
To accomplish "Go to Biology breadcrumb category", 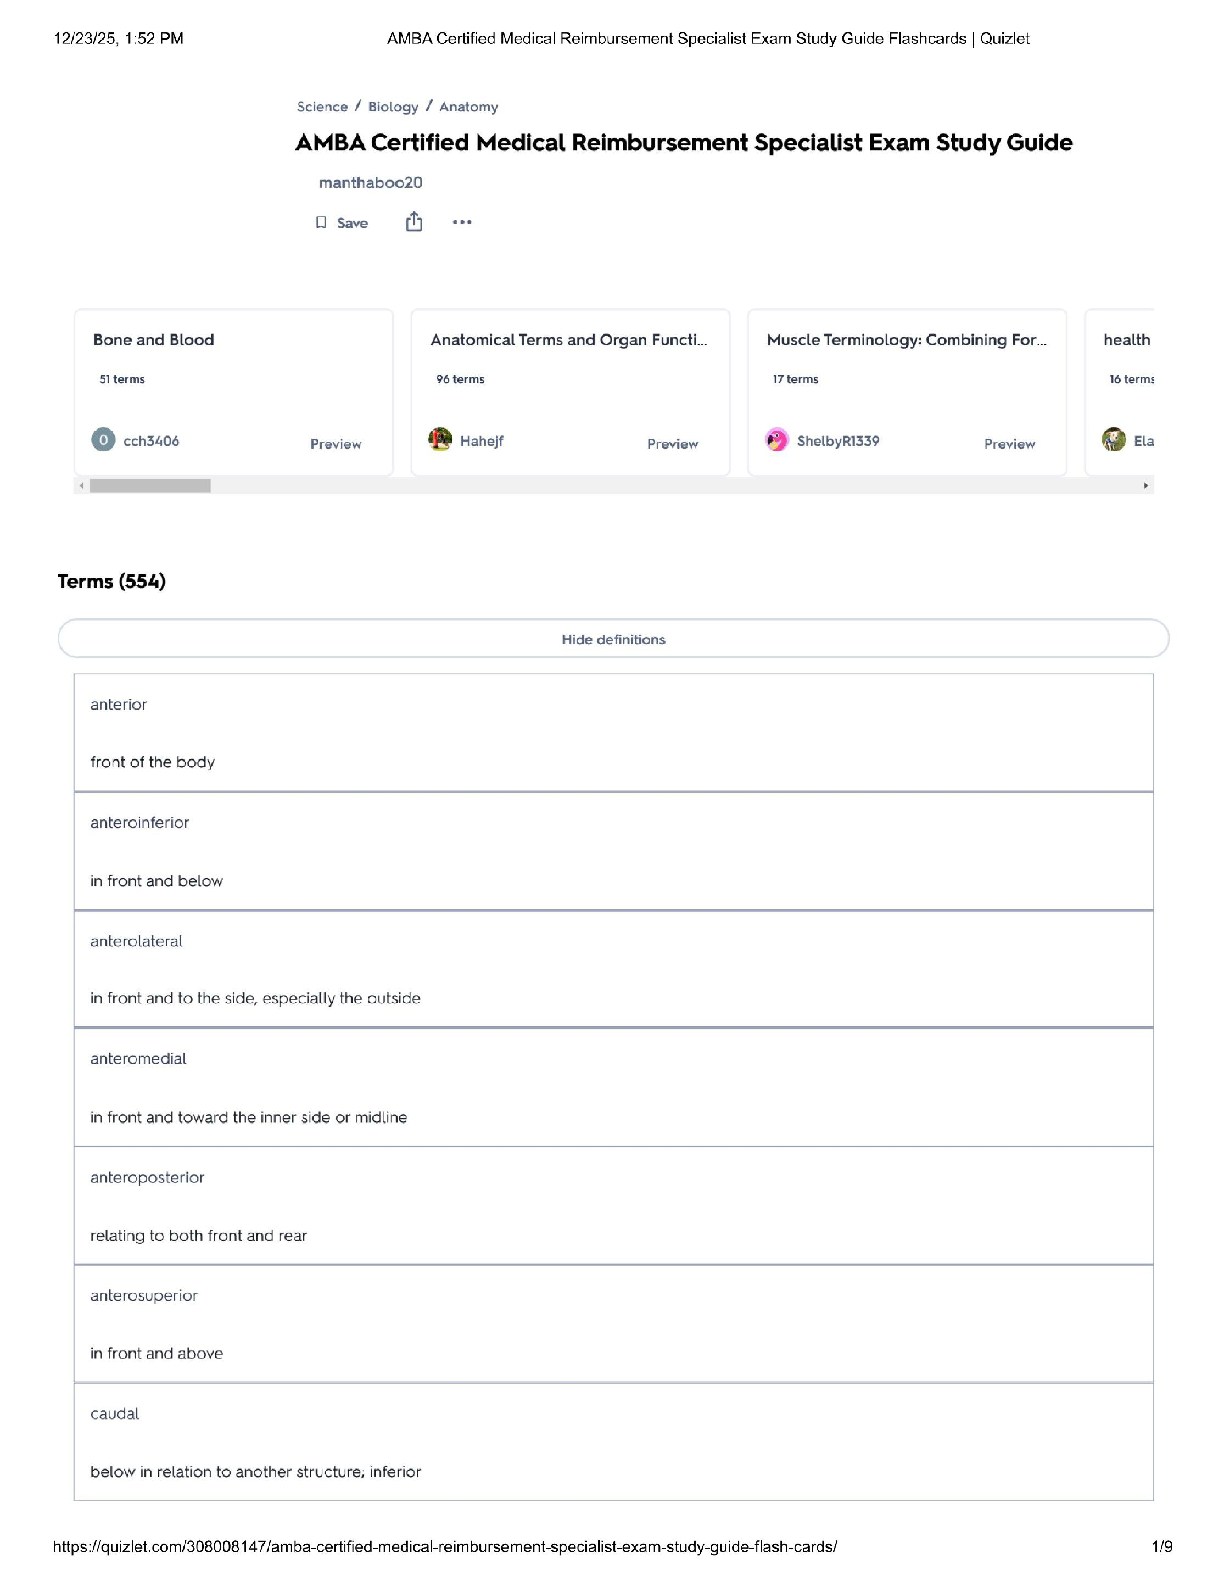I will 393,107.
